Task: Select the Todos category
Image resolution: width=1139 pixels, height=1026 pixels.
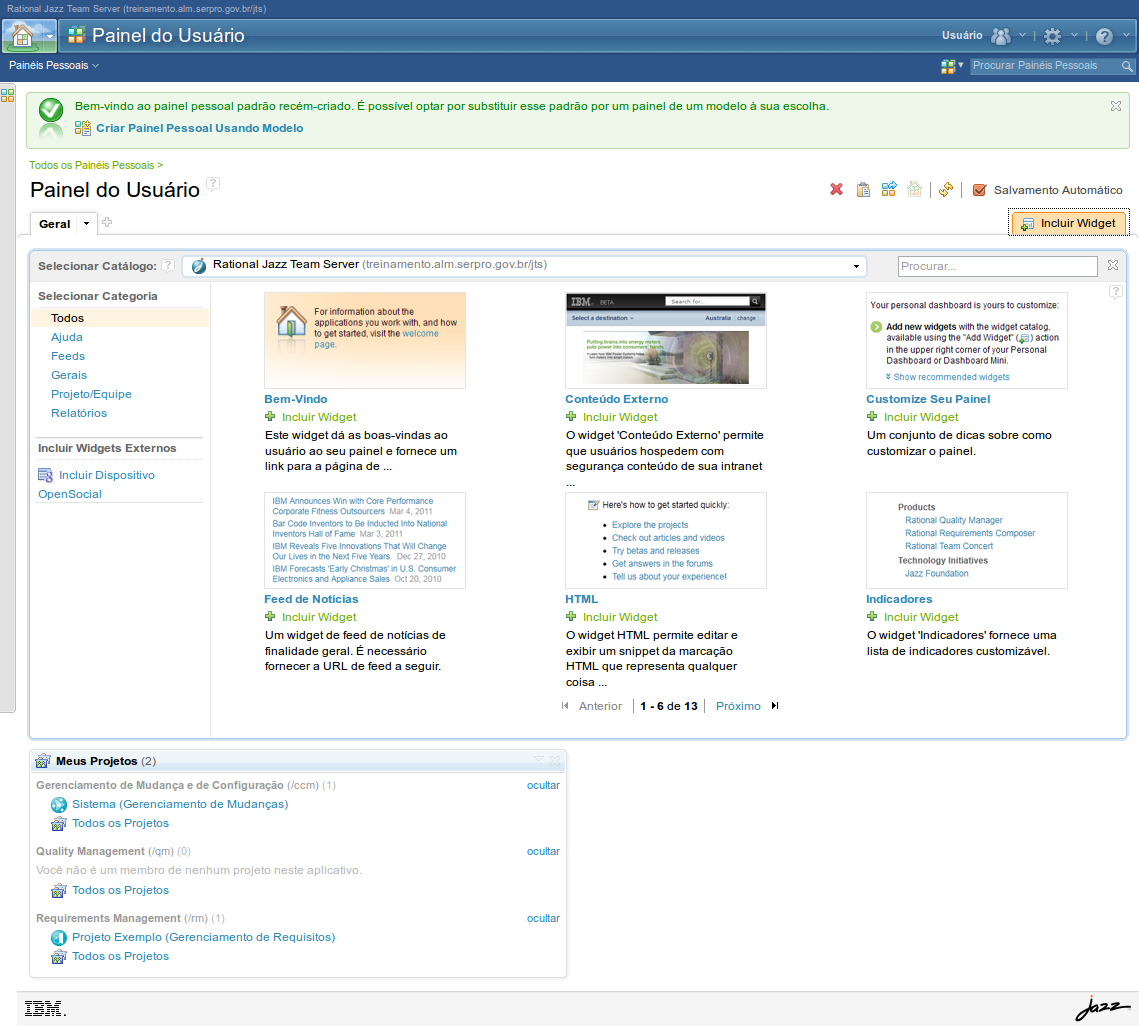Action: coord(68,318)
